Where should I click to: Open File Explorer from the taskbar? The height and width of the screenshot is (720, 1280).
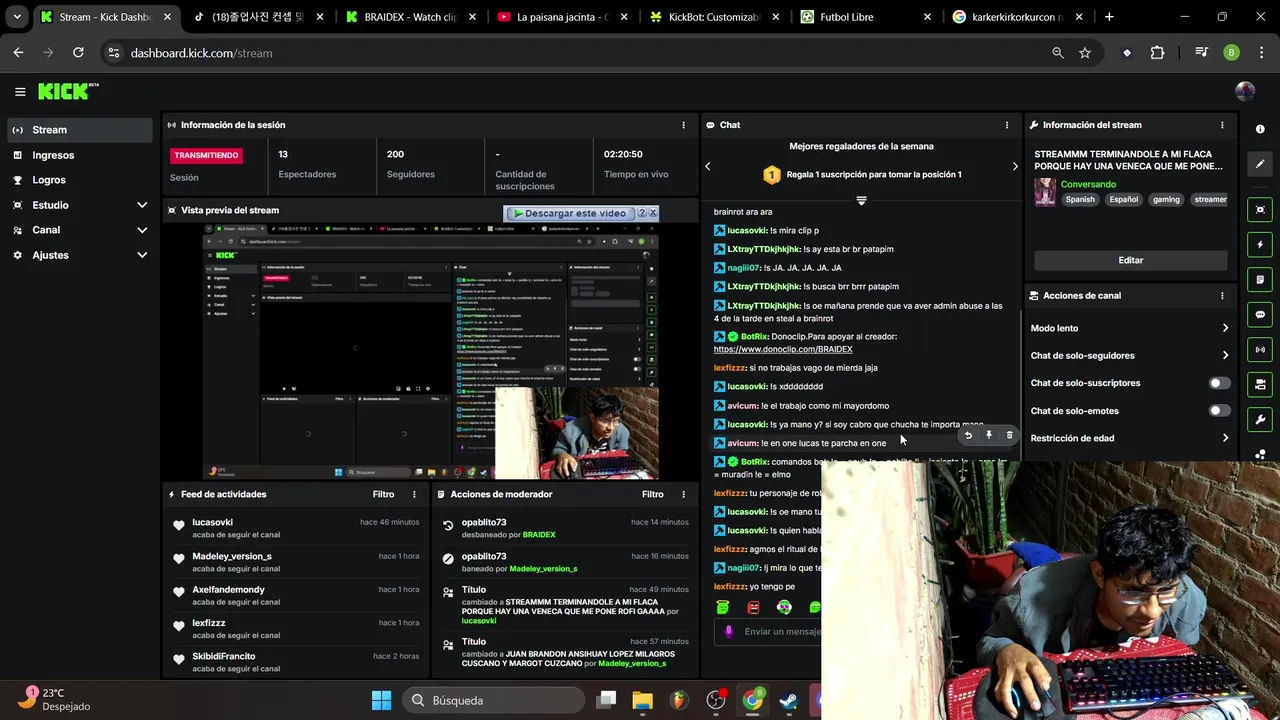(642, 700)
